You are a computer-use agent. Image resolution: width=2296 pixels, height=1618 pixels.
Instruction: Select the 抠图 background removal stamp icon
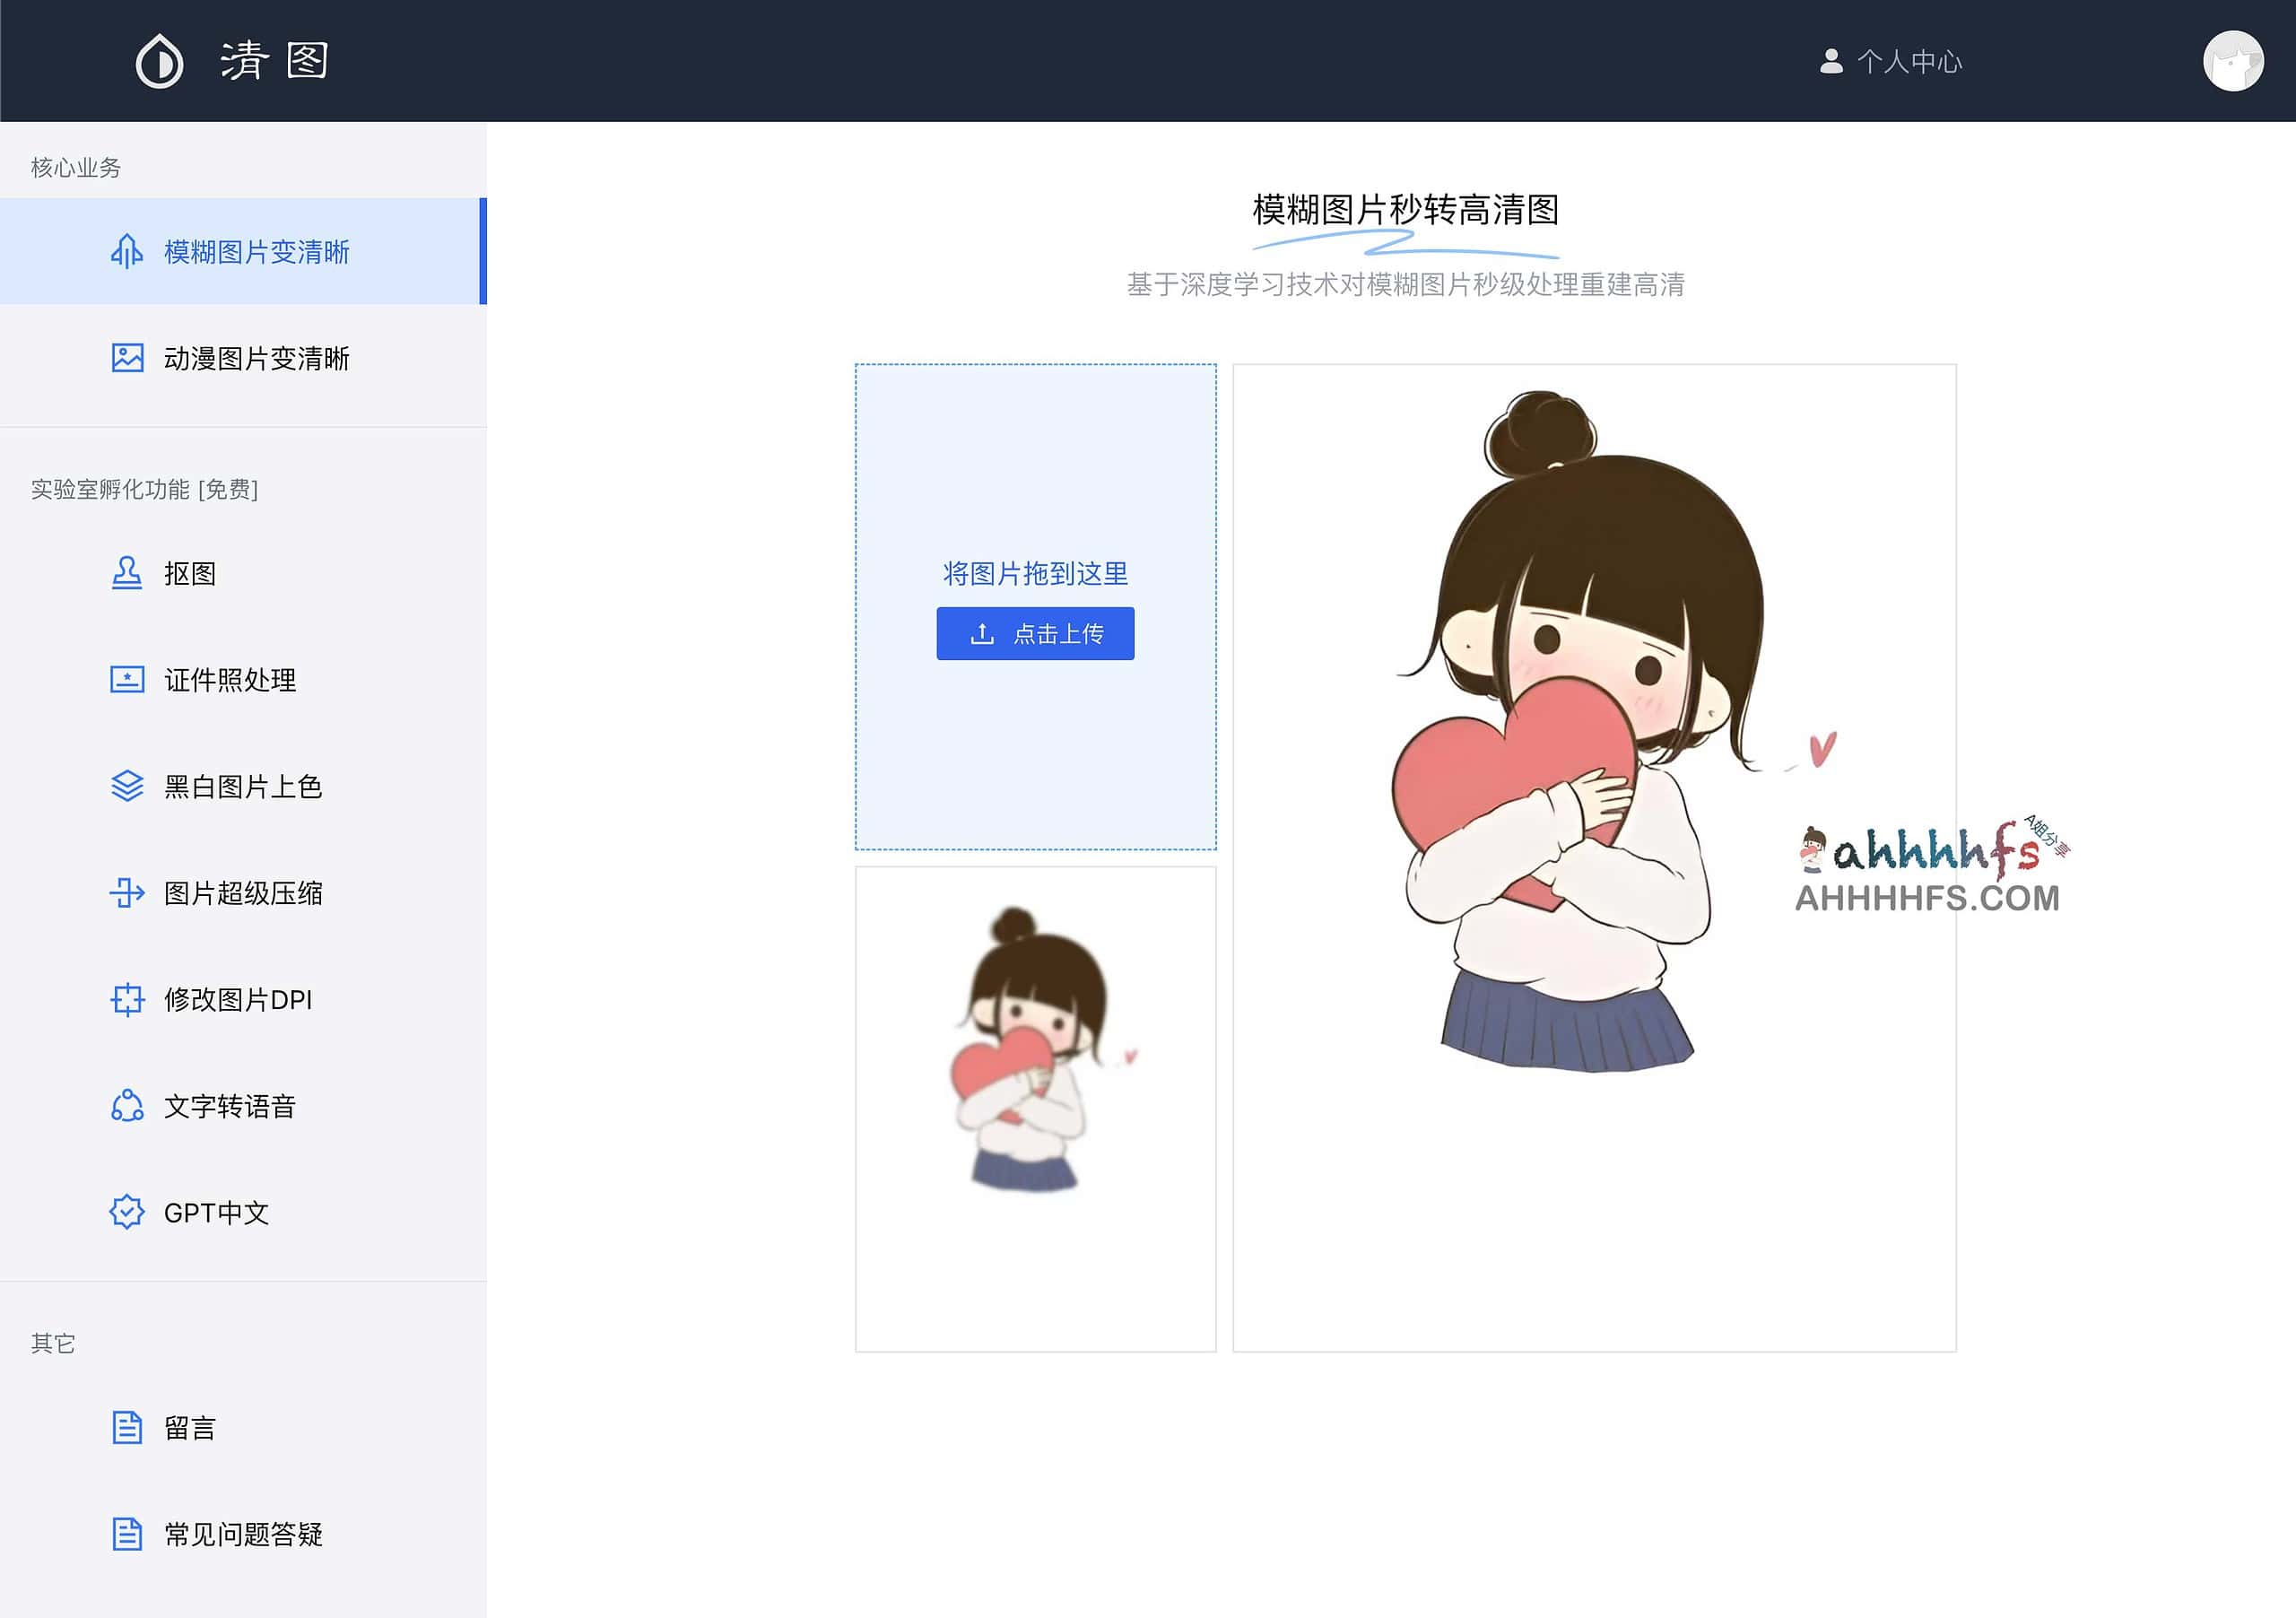coord(126,573)
